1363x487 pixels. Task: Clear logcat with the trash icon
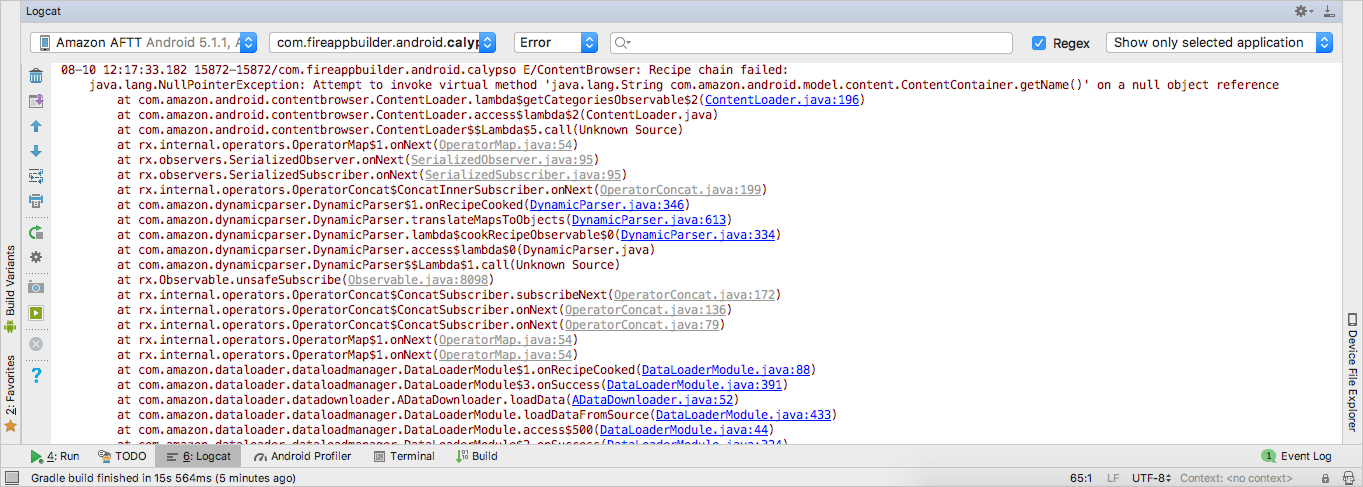pos(36,76)
